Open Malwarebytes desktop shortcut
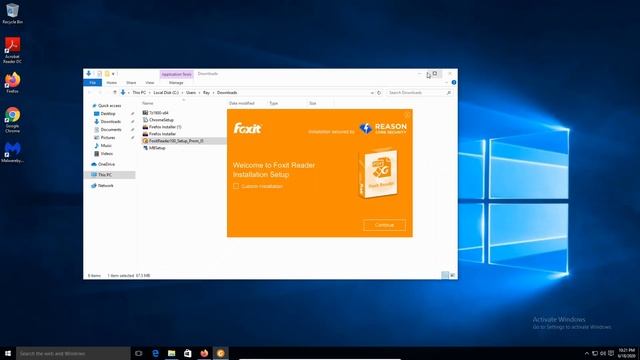 tap(12, 152)
